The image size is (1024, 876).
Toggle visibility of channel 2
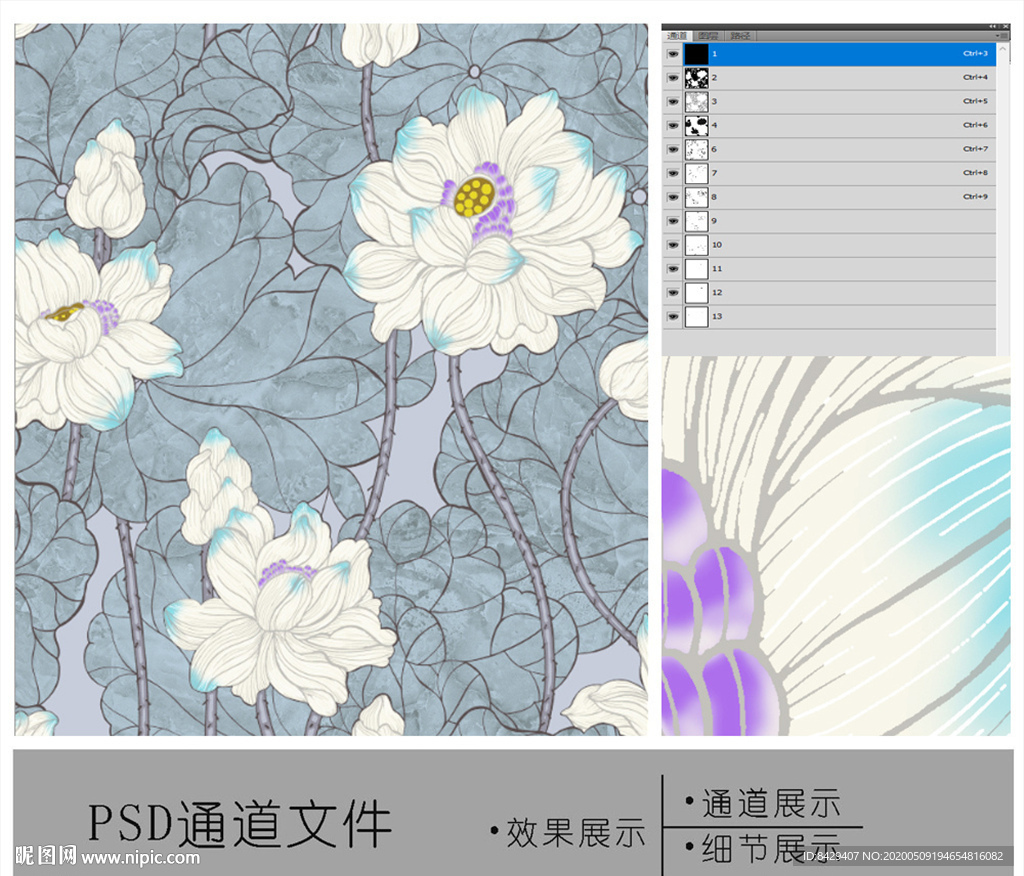[672, 77]
